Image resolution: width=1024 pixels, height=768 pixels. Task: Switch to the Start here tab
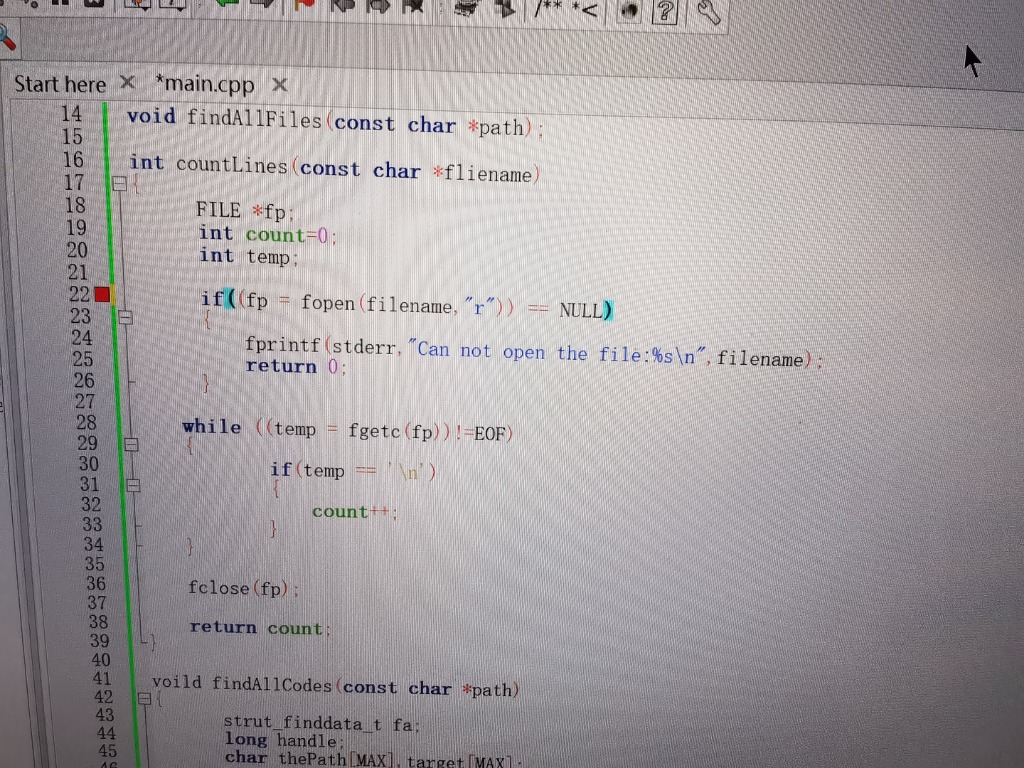click(59, 84)
